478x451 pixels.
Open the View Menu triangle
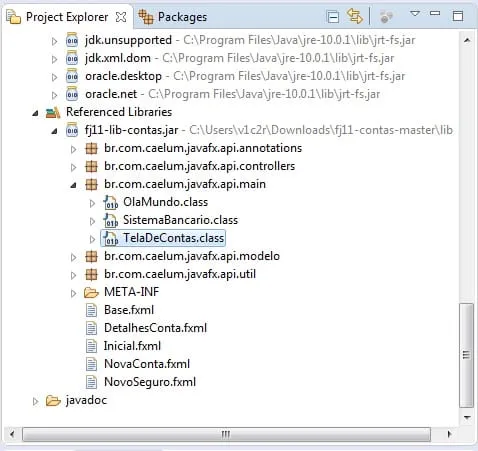[x=415, y=14]
